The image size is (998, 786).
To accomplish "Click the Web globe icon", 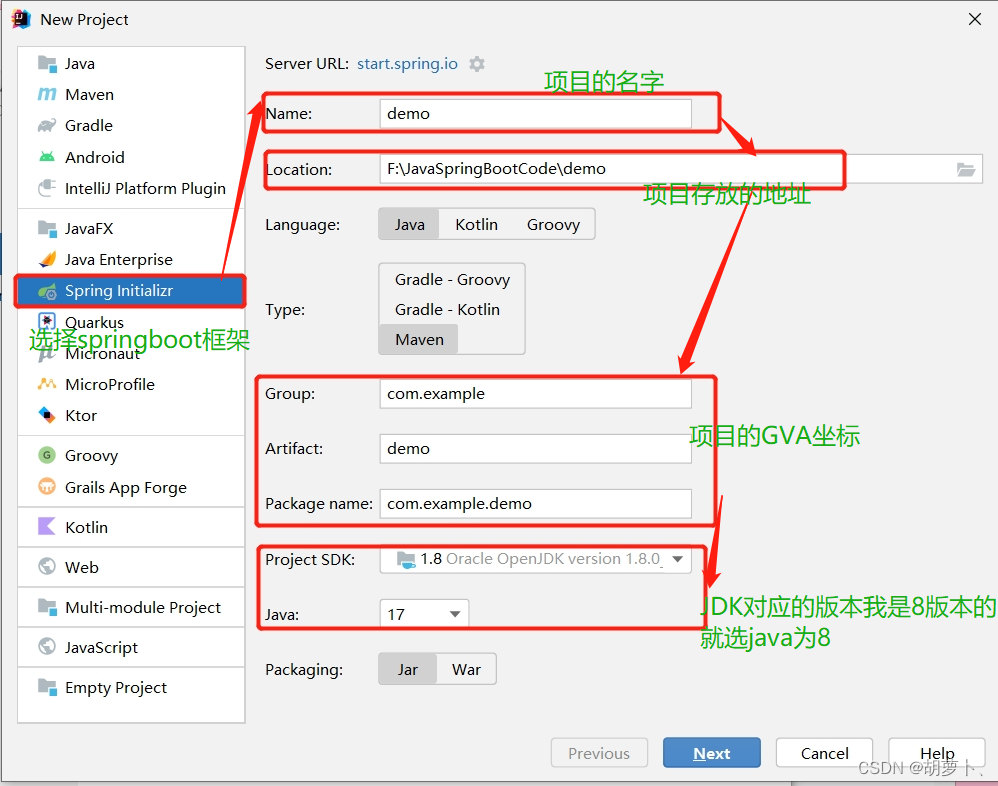I will (x=47, y=566).
